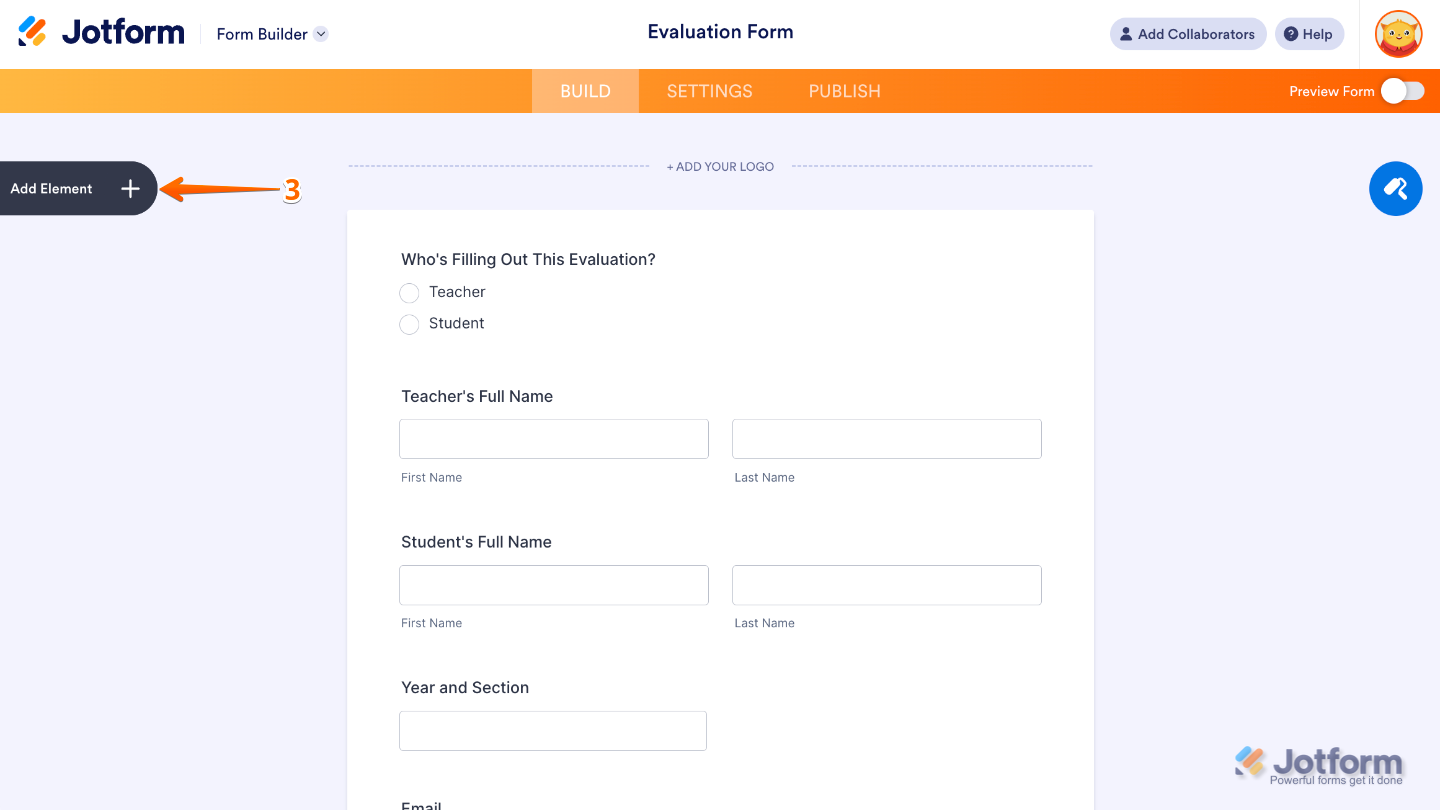Click the Year and Section text field
1440x810 pixels.
click(x=552, y=731)
